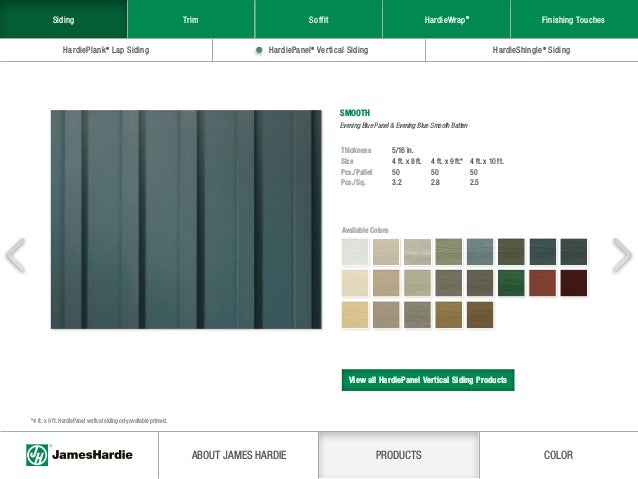Screen dimensions: 638x479
Task: Open COLOR section
Action: [x=559, y=455]
